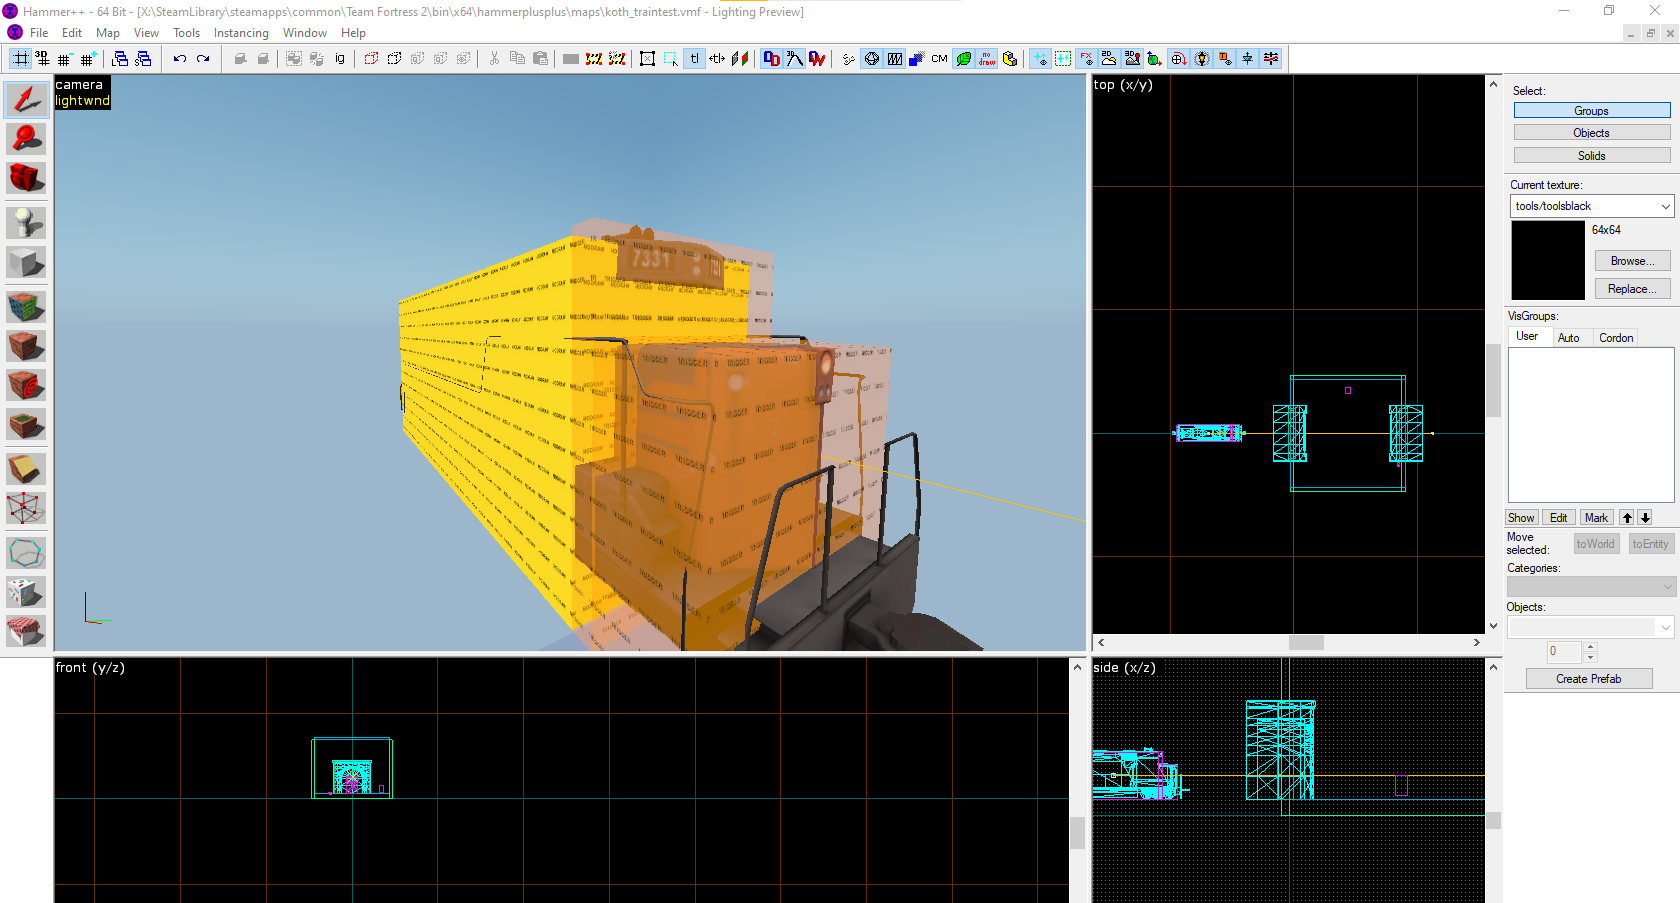Image resolution: width=1680 pixels, height=903 pixels.
Task: Toggle ignore groups (ig)
Action: [x=340, y=59]
